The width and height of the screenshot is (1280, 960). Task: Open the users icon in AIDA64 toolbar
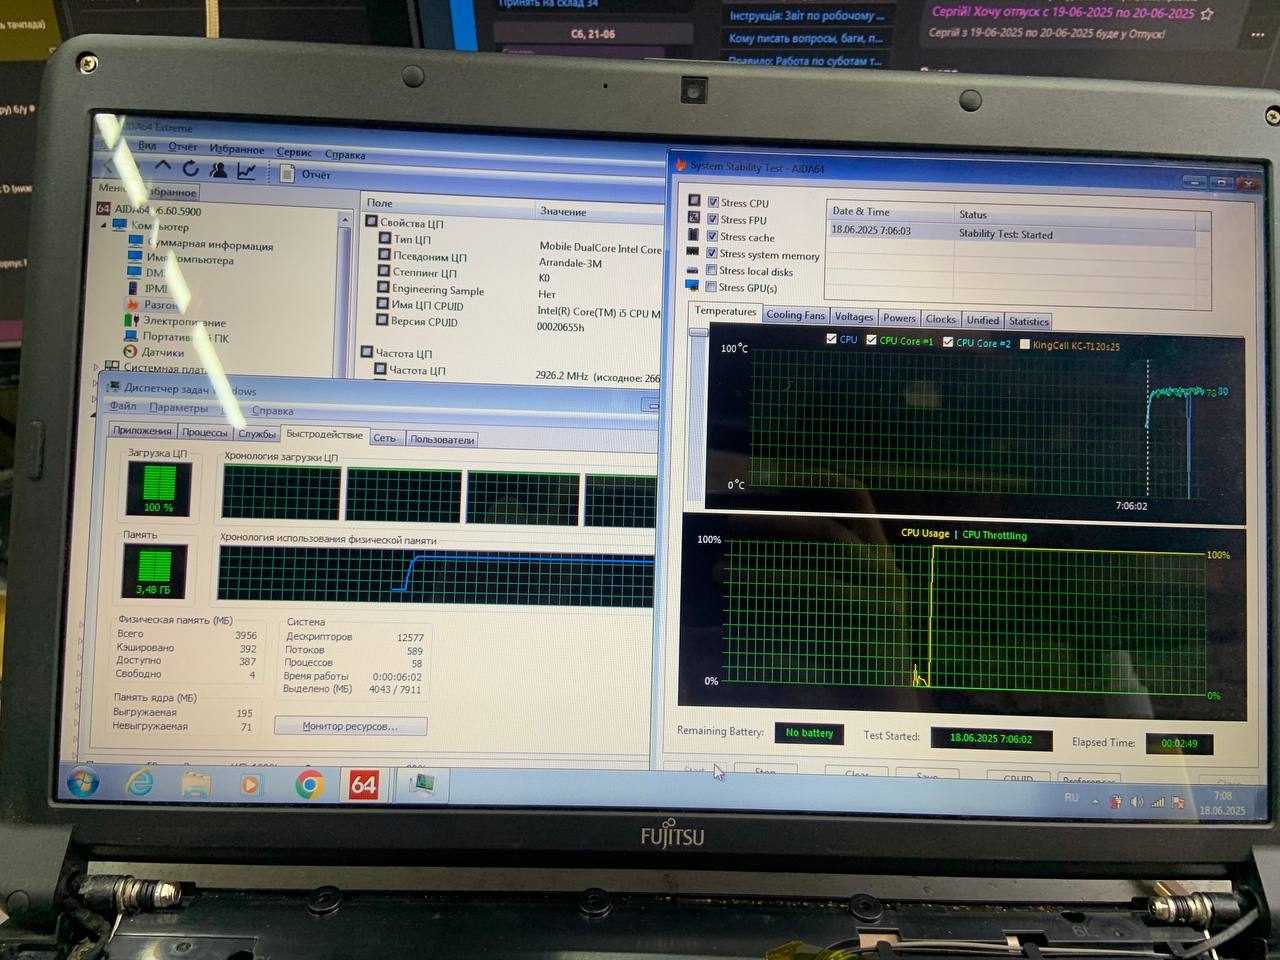click(x=218, y=170)
